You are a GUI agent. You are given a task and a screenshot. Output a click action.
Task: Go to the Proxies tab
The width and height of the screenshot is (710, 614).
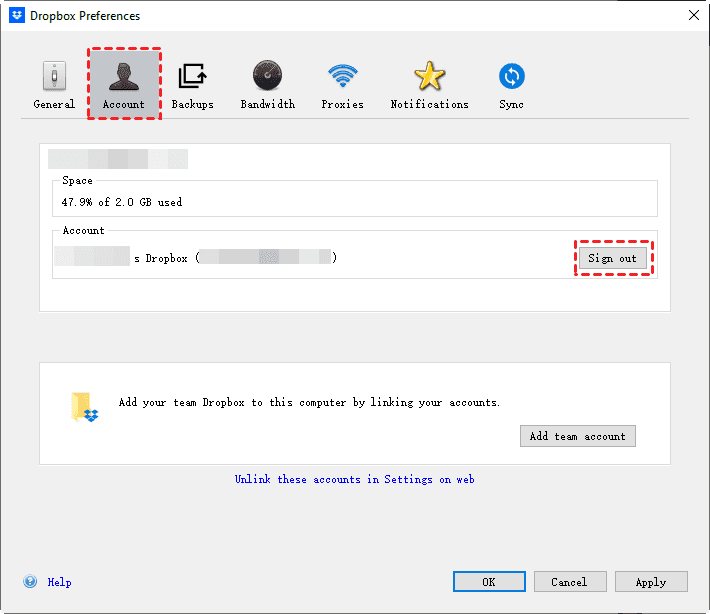pos(343,85)
